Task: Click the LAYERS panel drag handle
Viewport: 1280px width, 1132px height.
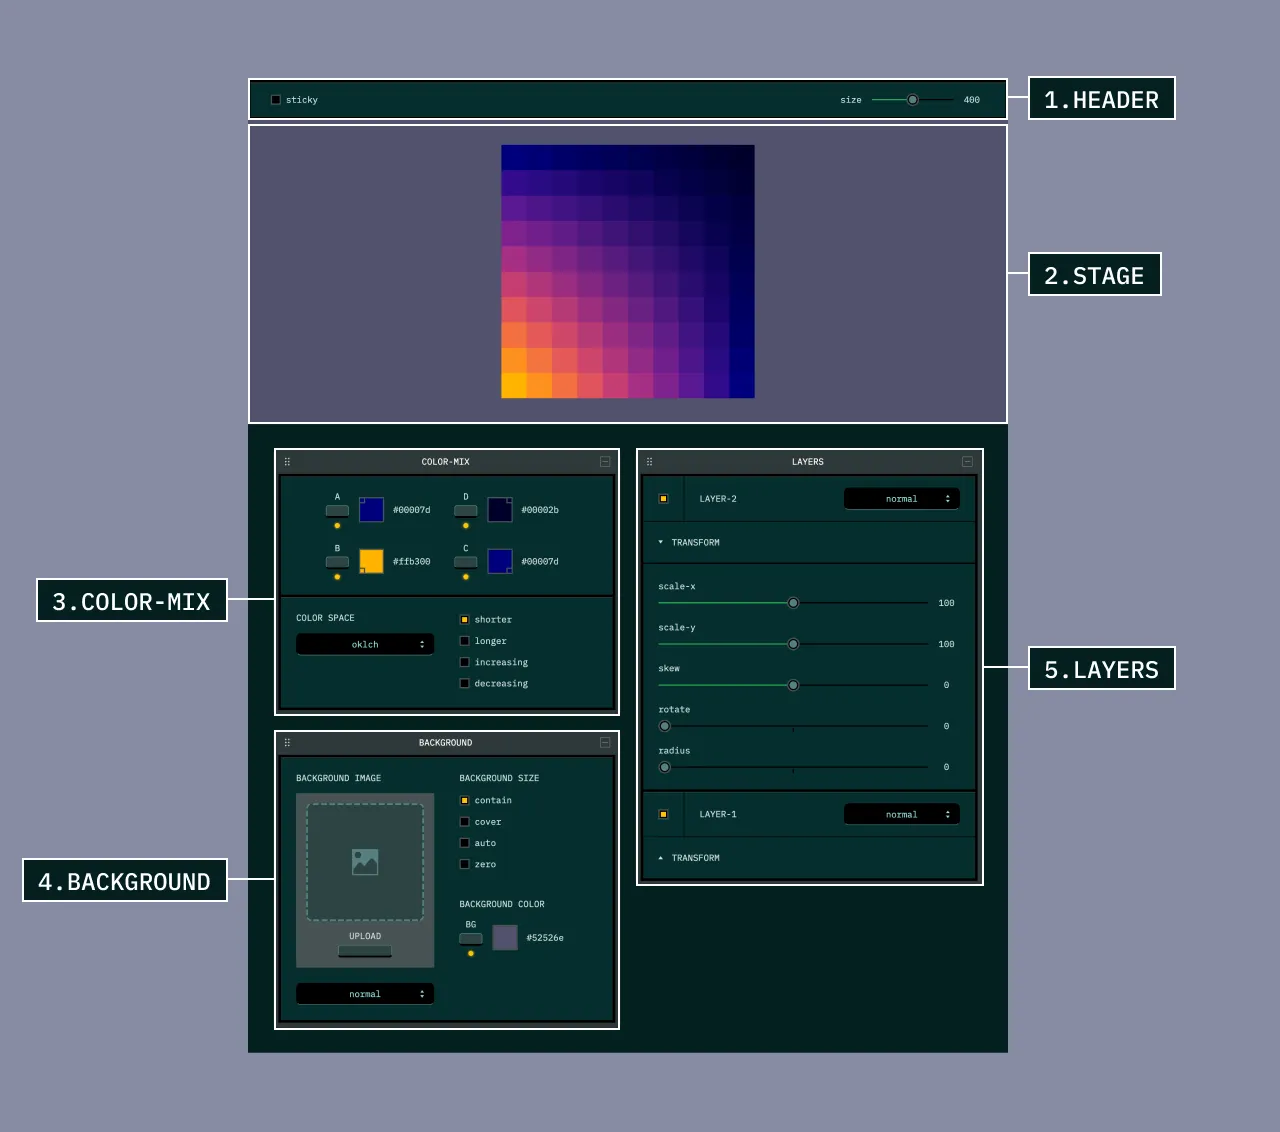Action: pos(649,461)
